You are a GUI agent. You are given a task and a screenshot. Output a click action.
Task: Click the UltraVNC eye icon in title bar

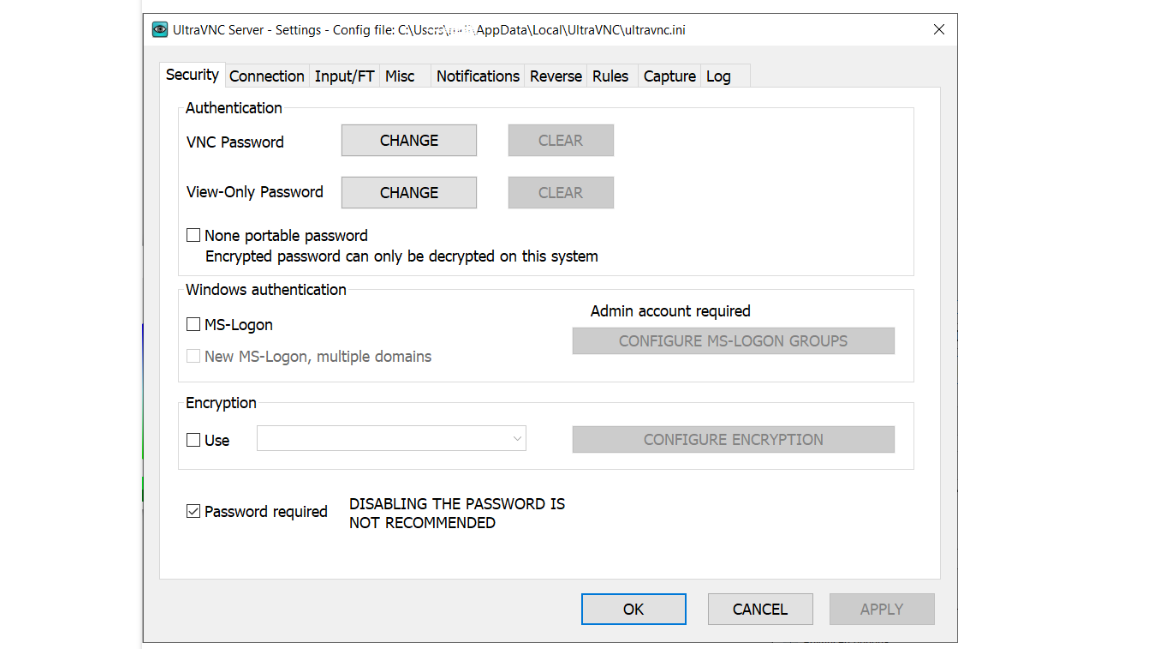160,30
